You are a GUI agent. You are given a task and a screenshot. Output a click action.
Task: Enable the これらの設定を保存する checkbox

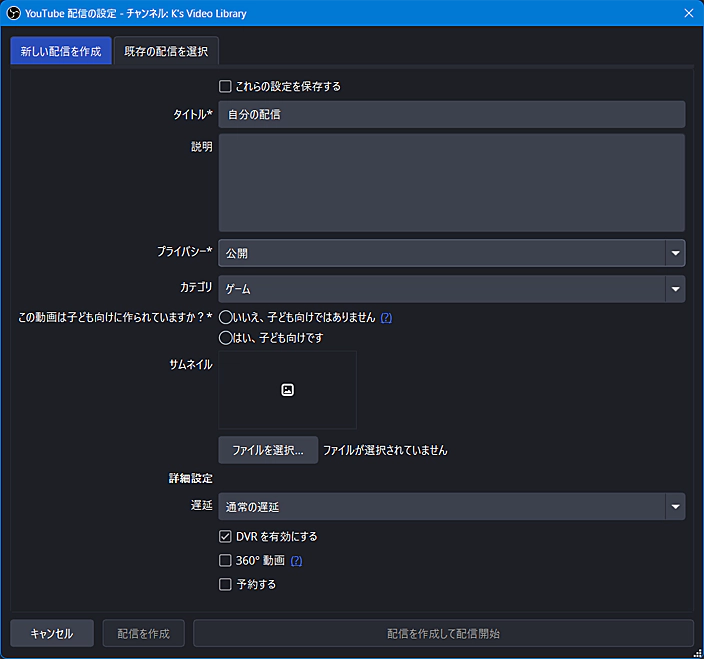point(225,86)
